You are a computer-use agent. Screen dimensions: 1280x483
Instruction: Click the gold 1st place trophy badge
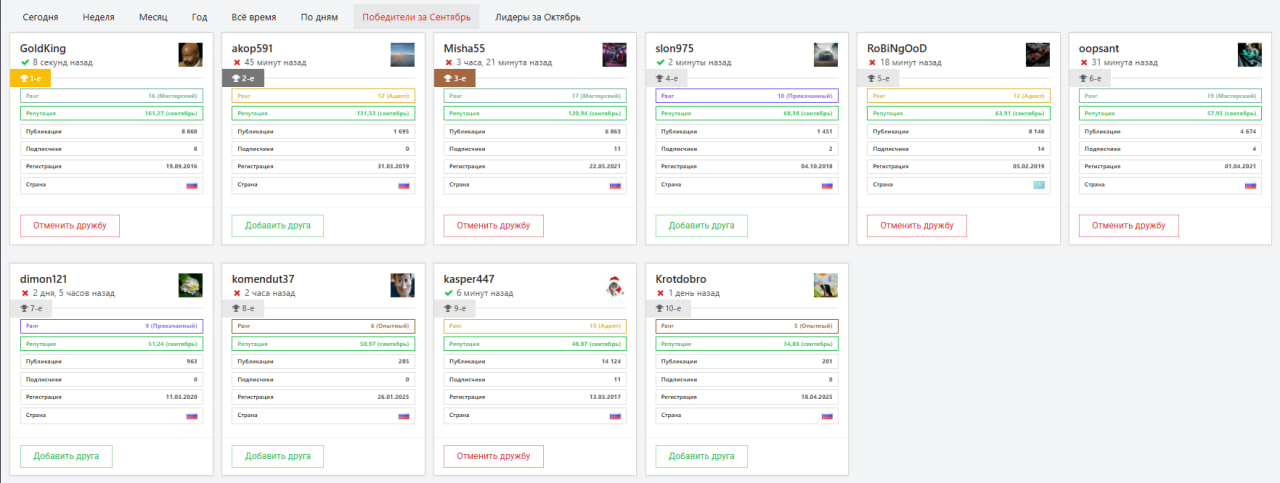pos(30,78)
